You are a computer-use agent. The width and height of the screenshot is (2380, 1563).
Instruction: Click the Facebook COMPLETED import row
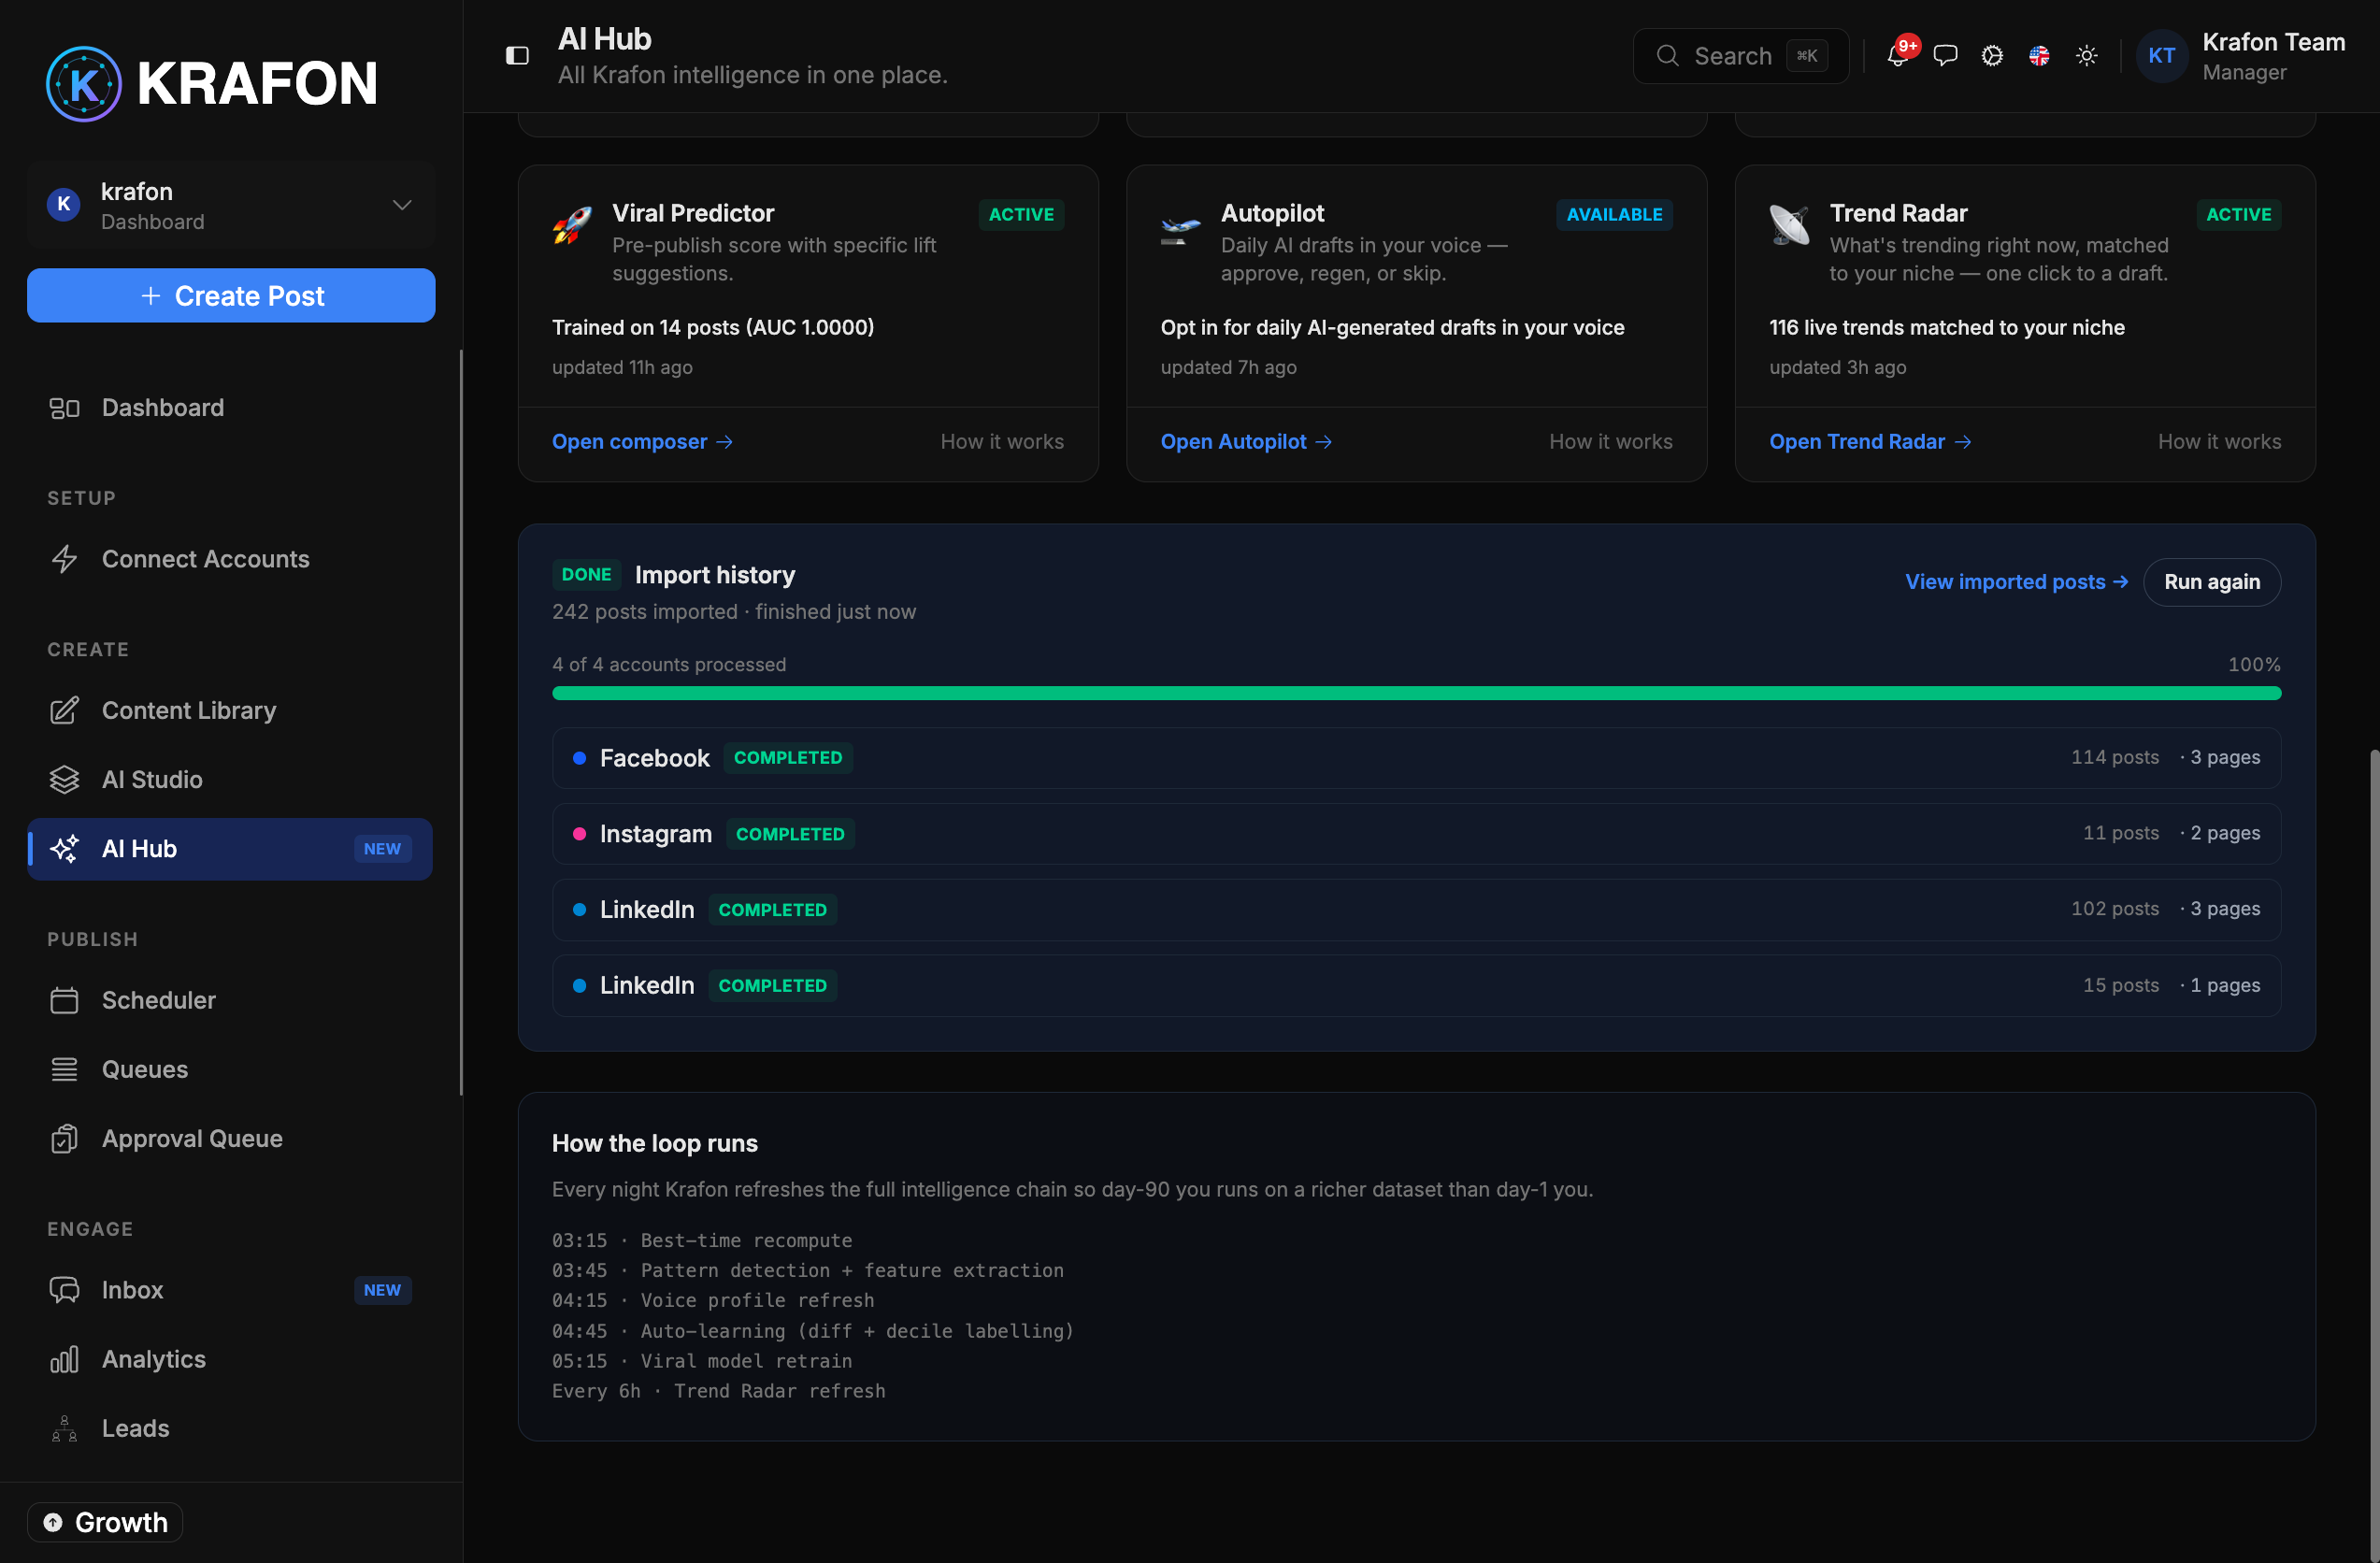1417,758
